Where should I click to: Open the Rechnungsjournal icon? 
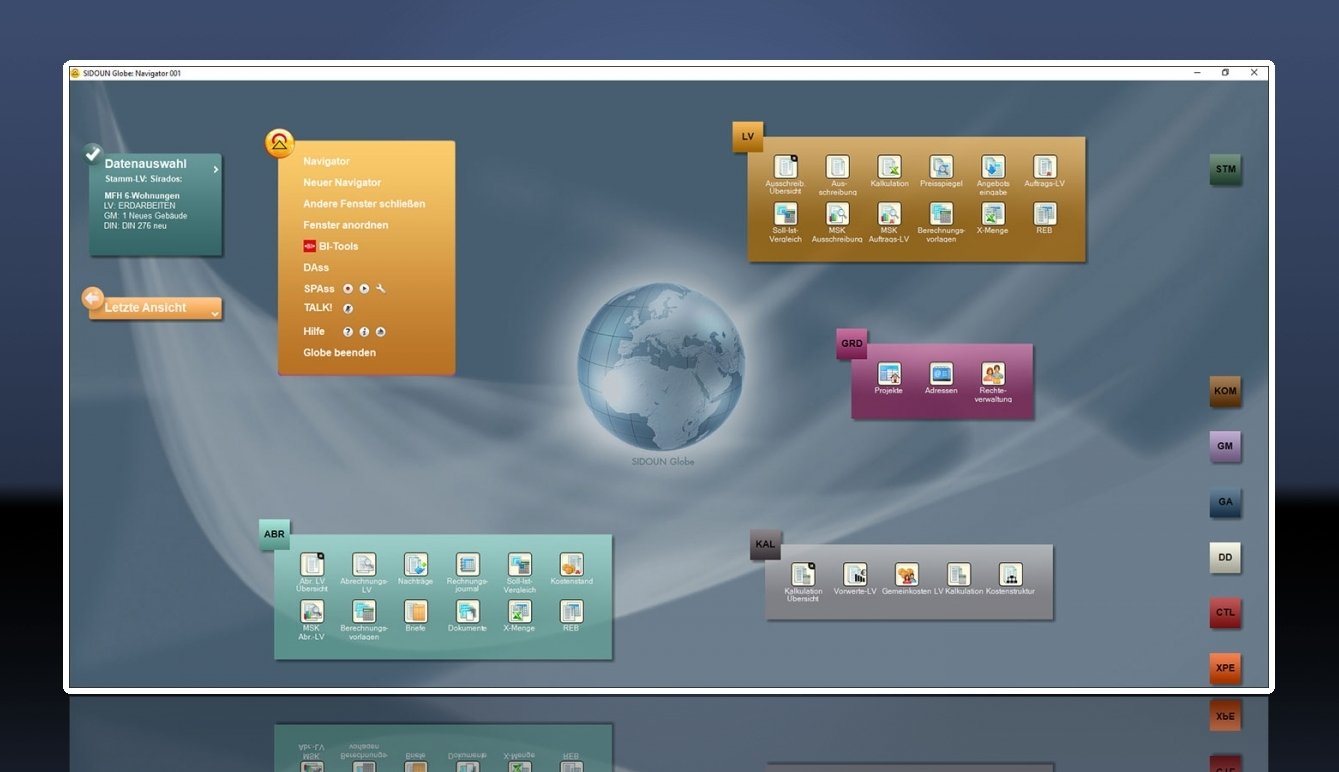point(468,565)
